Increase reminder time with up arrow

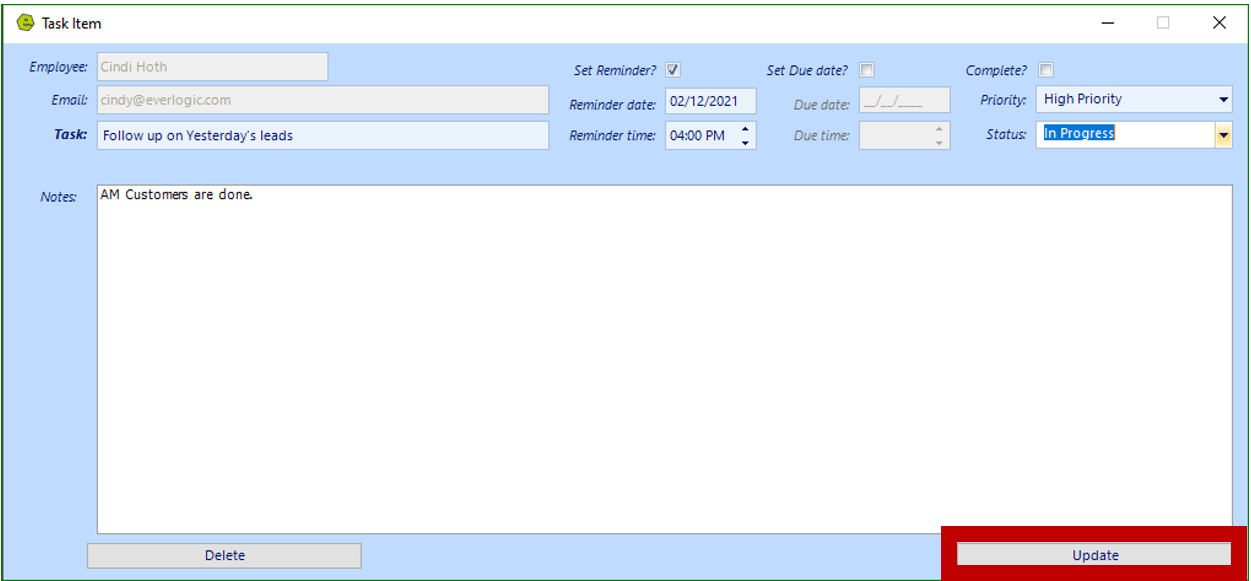tap(744, 128)
